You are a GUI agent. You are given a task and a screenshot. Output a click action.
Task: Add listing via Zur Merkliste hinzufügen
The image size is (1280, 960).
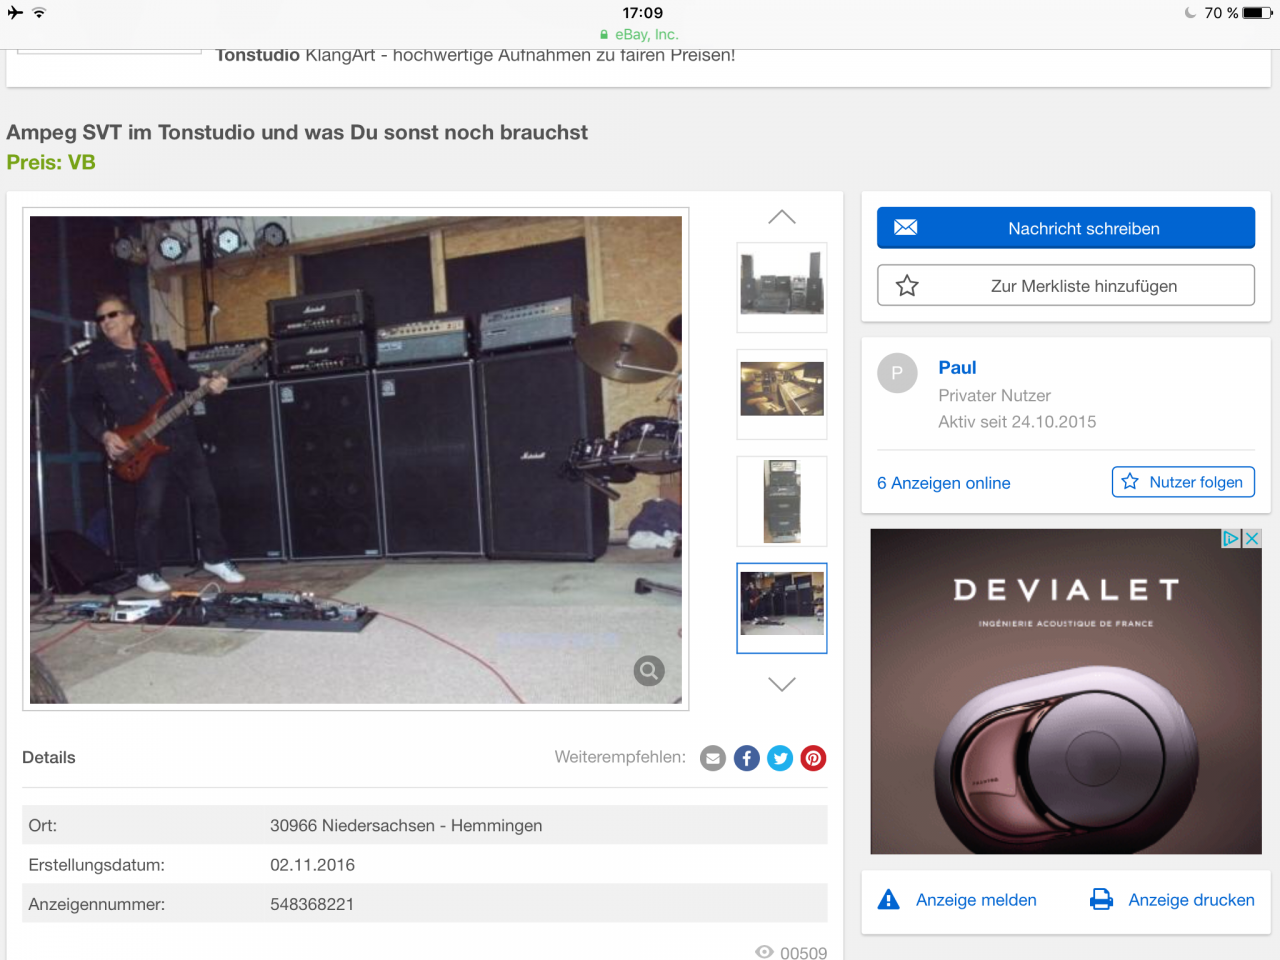tap(1066, 285)
